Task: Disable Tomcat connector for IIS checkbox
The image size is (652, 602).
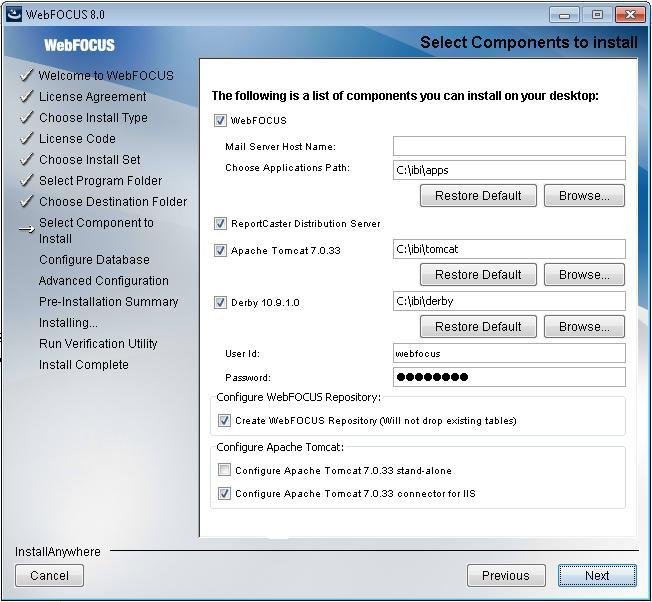Action: [224, 493]
